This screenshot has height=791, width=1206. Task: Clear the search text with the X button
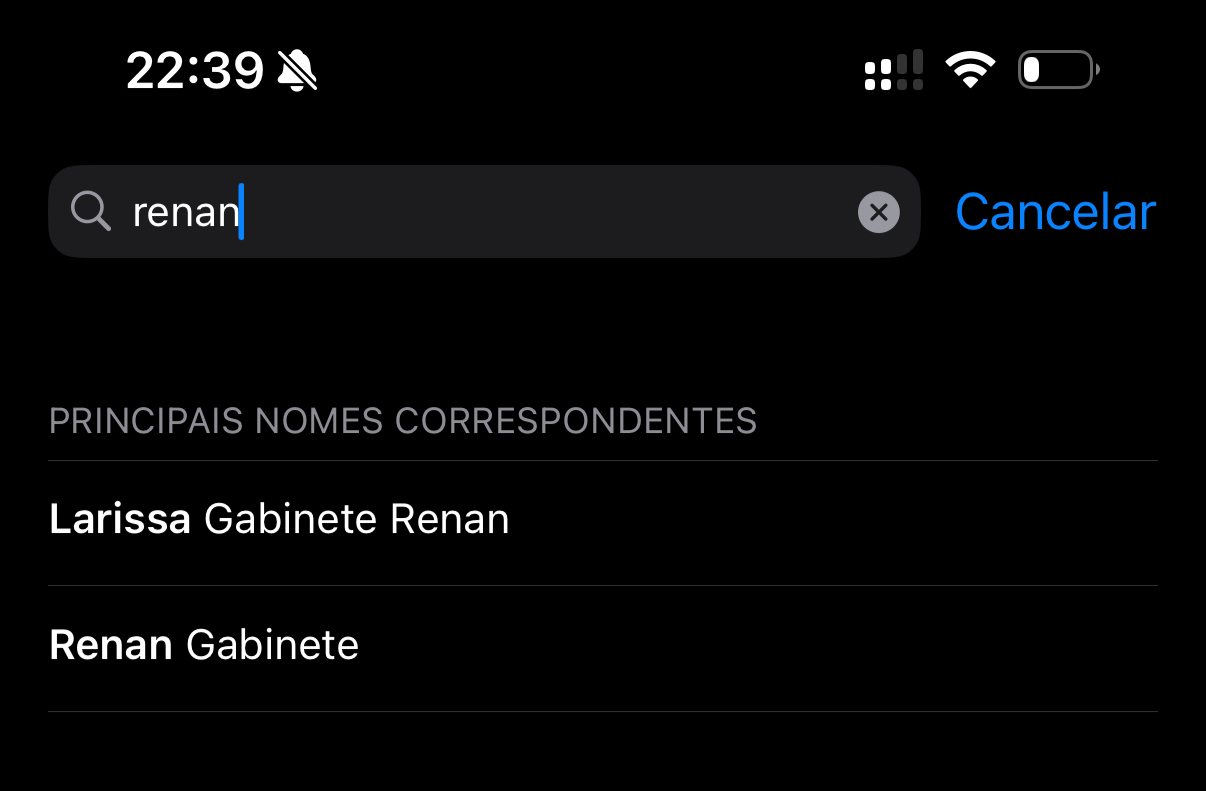click(x=878, y=212)
